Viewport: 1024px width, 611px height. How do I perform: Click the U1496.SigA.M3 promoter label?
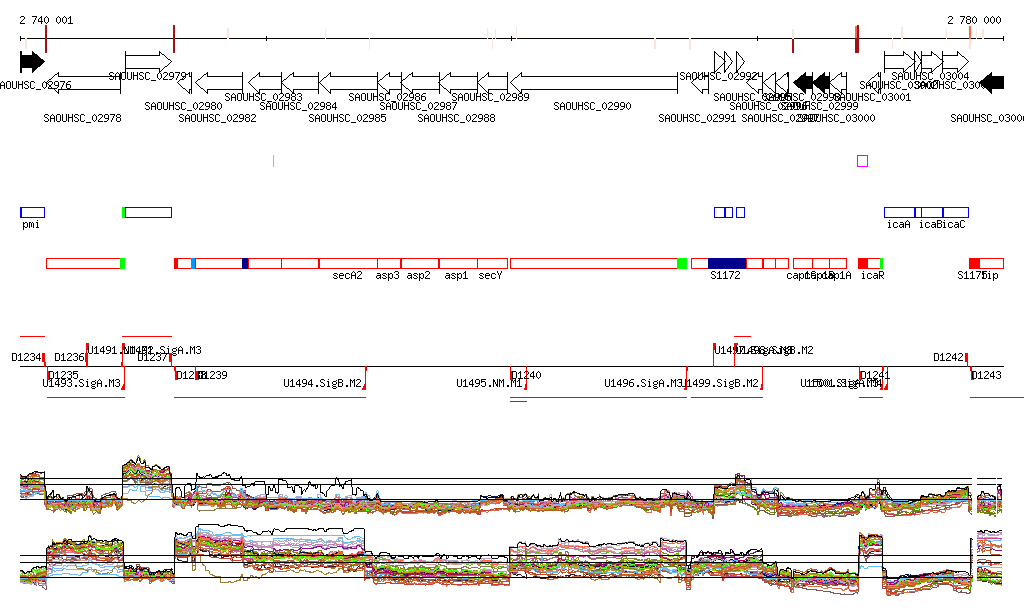coord(644,383)
